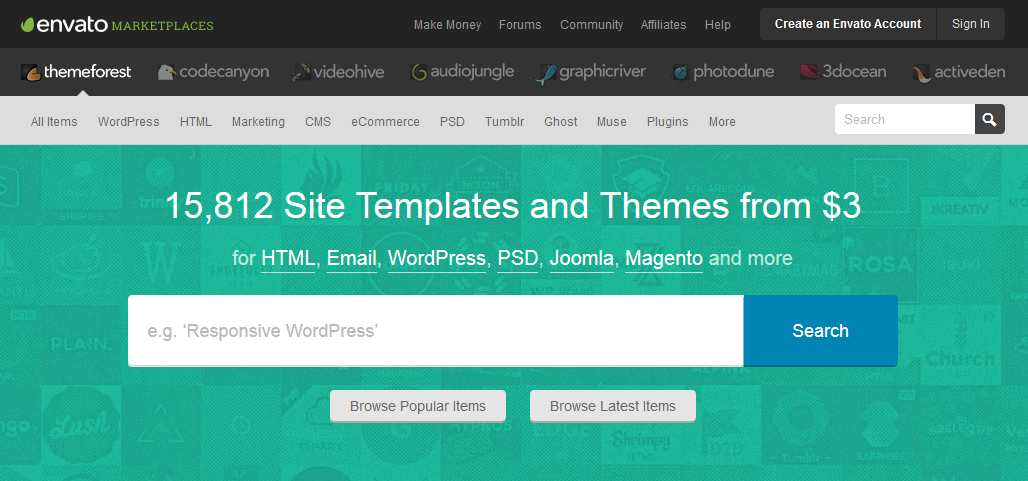
Task: Select the PSD category tab
Action: (x=452, y=122)
